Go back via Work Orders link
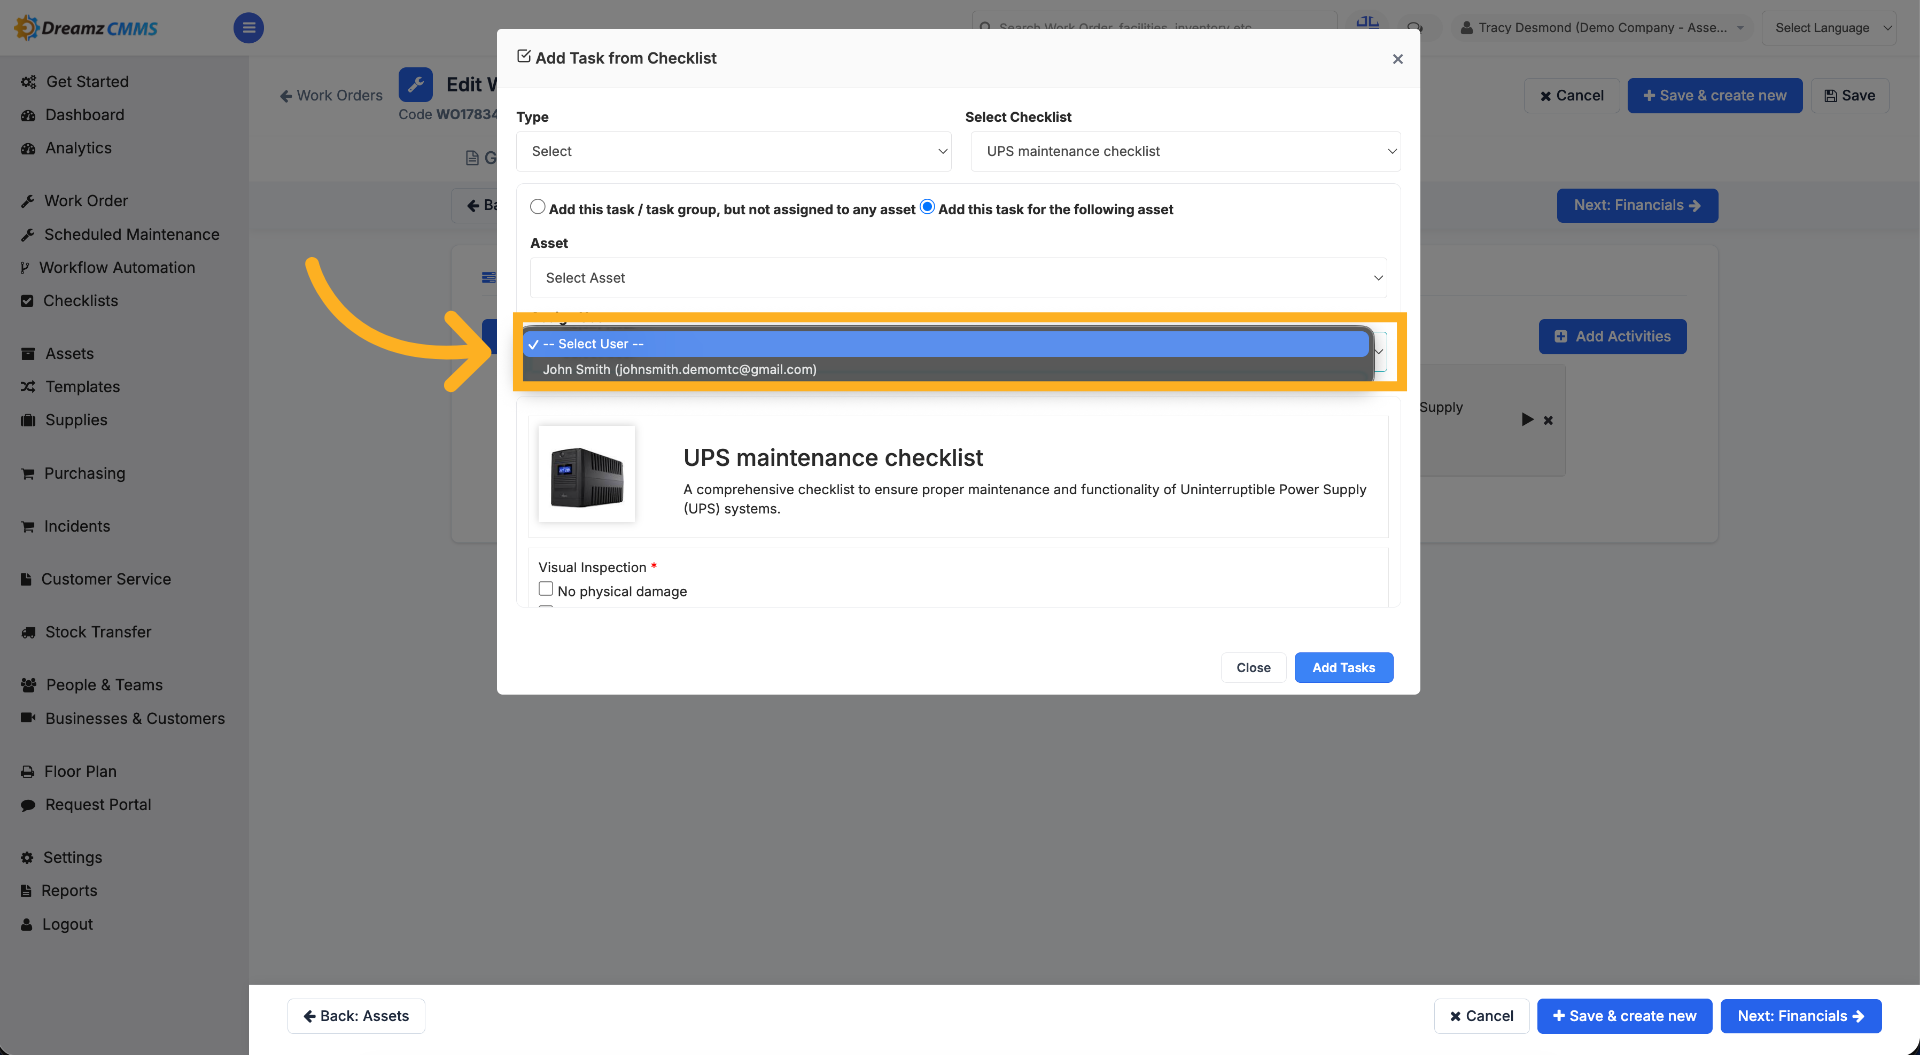 (x=331, y=96)
